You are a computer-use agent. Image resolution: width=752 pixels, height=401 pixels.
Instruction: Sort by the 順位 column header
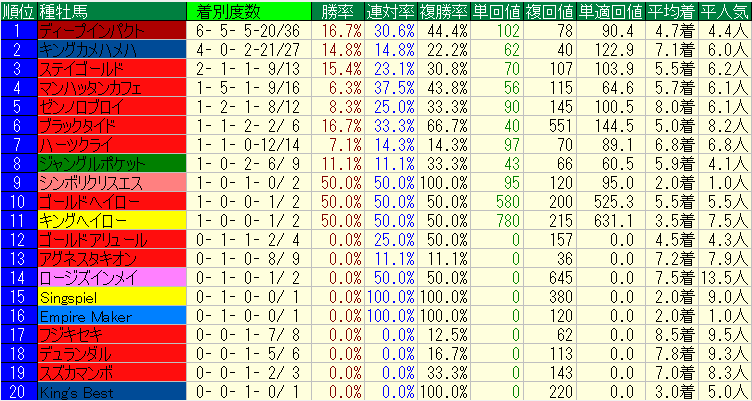[x=18, y=11]
